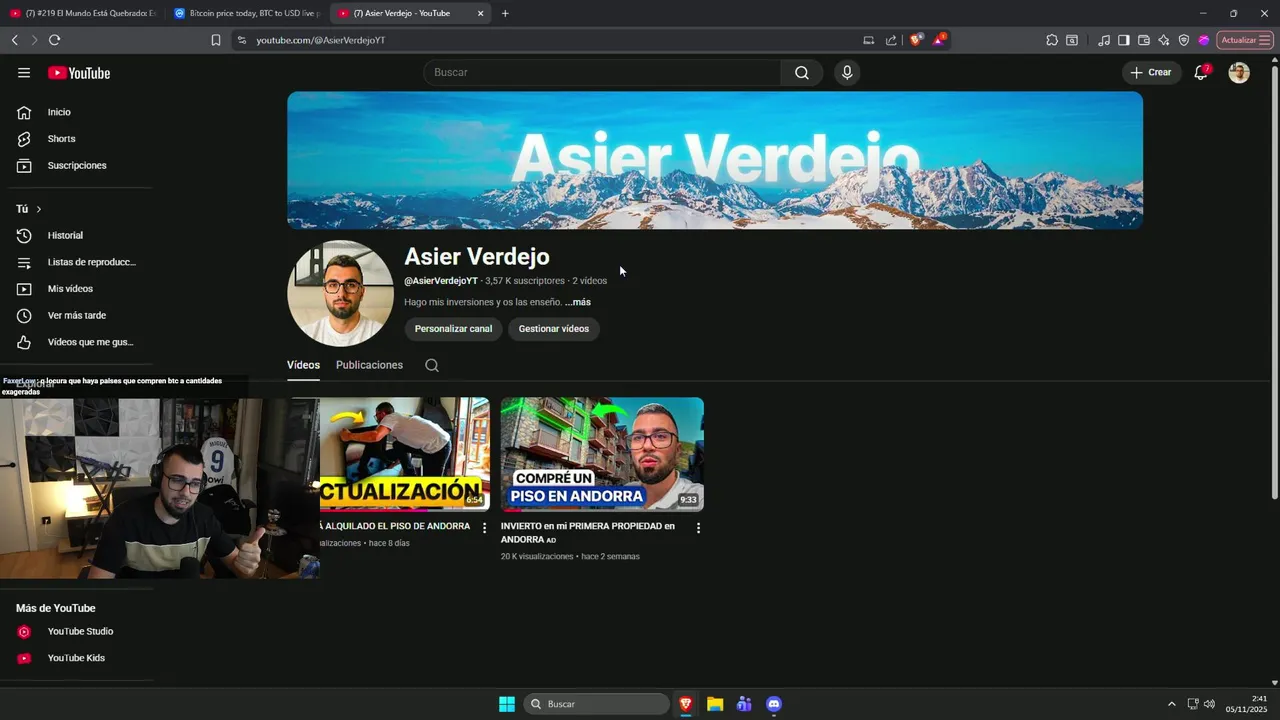Screen dimensions: 1280x720
Task: Open Suscripciones in the sidebar
Action: (76, 165)
